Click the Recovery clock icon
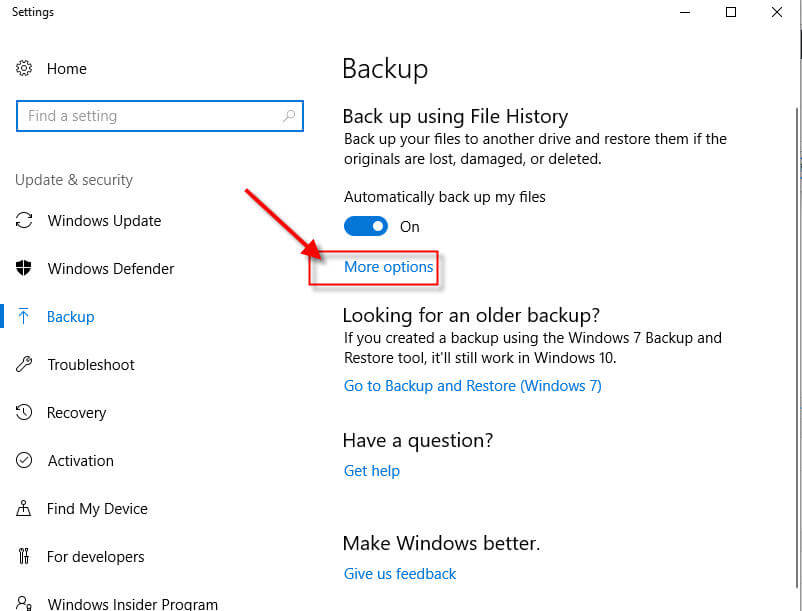 [x=24, y=412]
